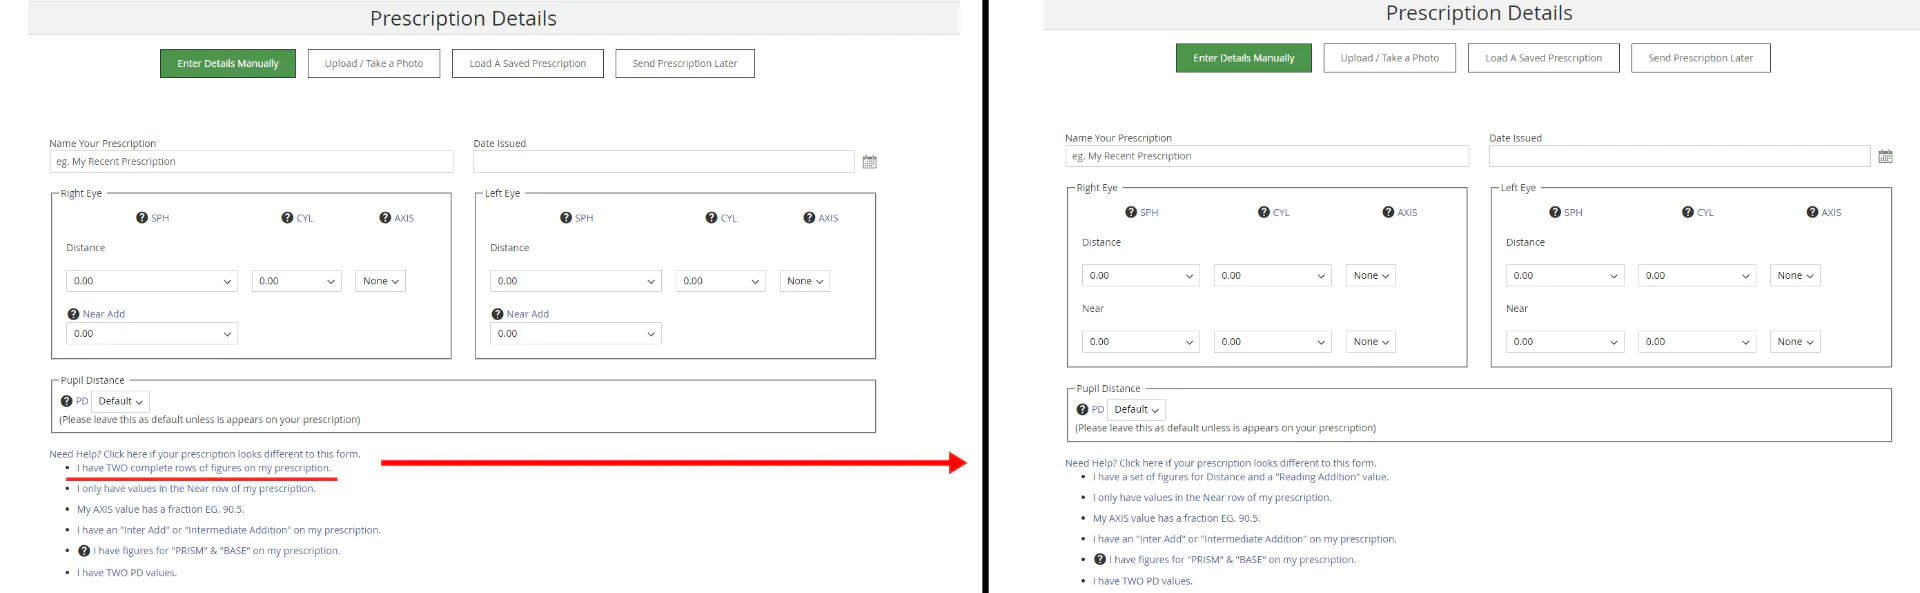Open Left Eye Near CYL dropdown, right form

pyautogui.click(x=1697, y=342)
